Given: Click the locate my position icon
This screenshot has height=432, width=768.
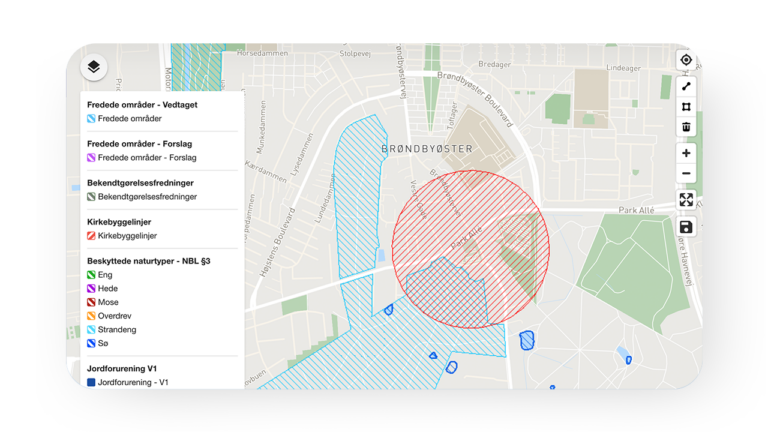Looking at the screenshot, I should (686, 60).
